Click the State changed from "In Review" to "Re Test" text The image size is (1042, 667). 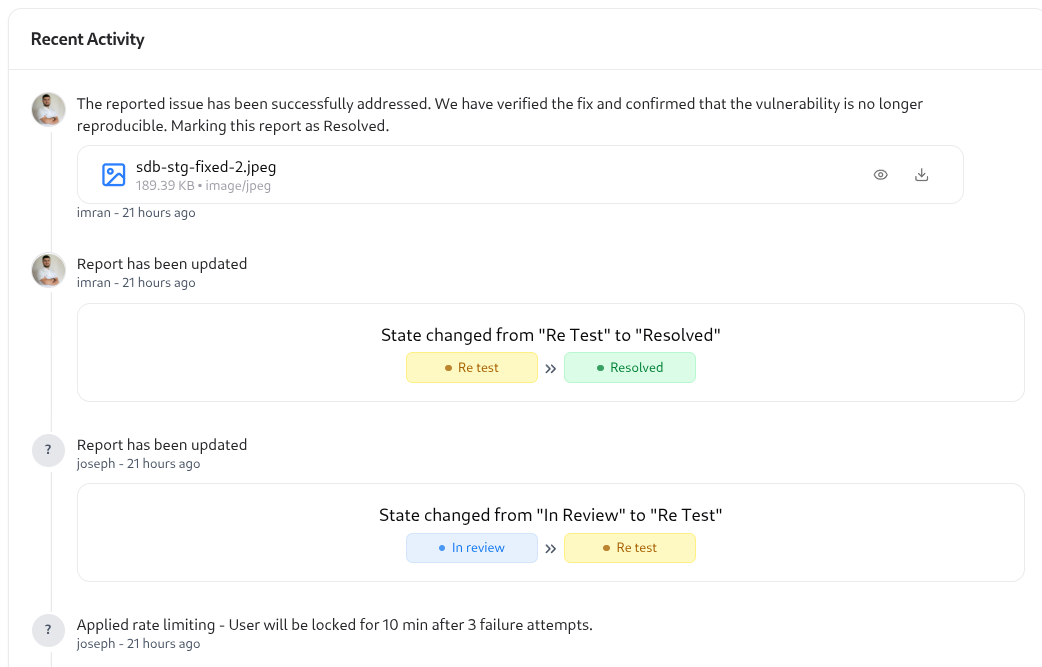551,515
